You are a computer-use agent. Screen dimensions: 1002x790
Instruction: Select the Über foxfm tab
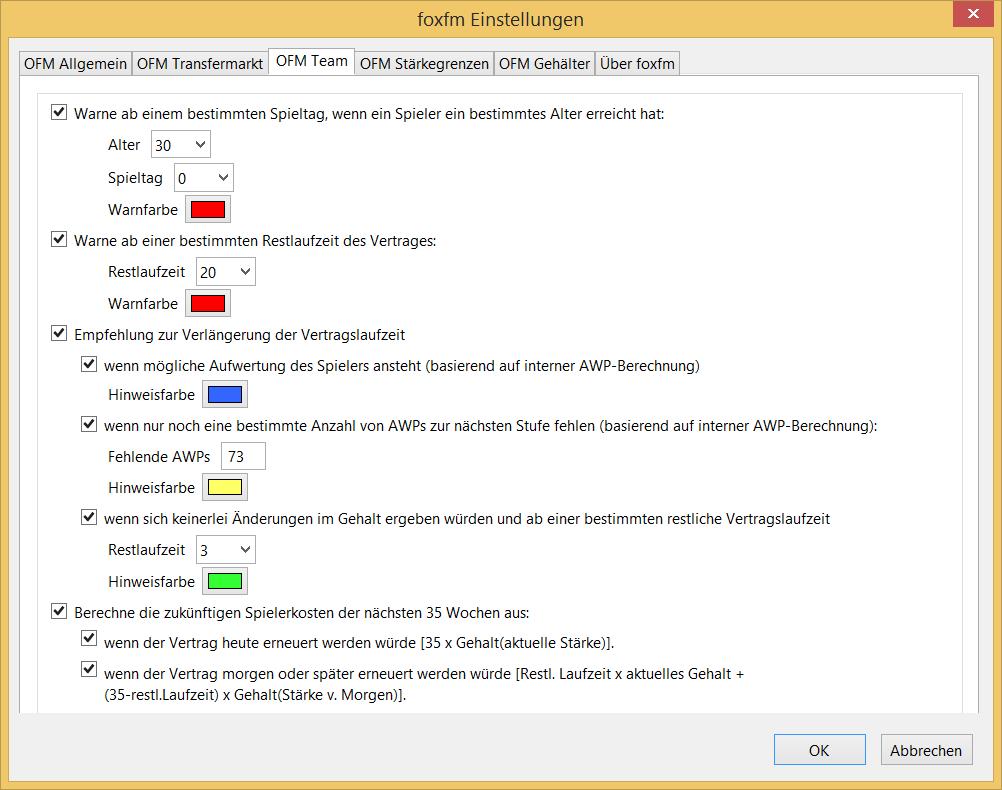(x=637, y=62)
